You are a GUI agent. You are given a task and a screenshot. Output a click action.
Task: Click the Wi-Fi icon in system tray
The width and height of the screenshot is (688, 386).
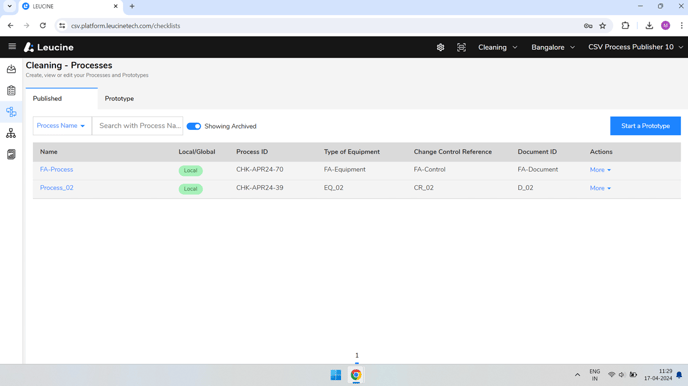pos(611,375)
